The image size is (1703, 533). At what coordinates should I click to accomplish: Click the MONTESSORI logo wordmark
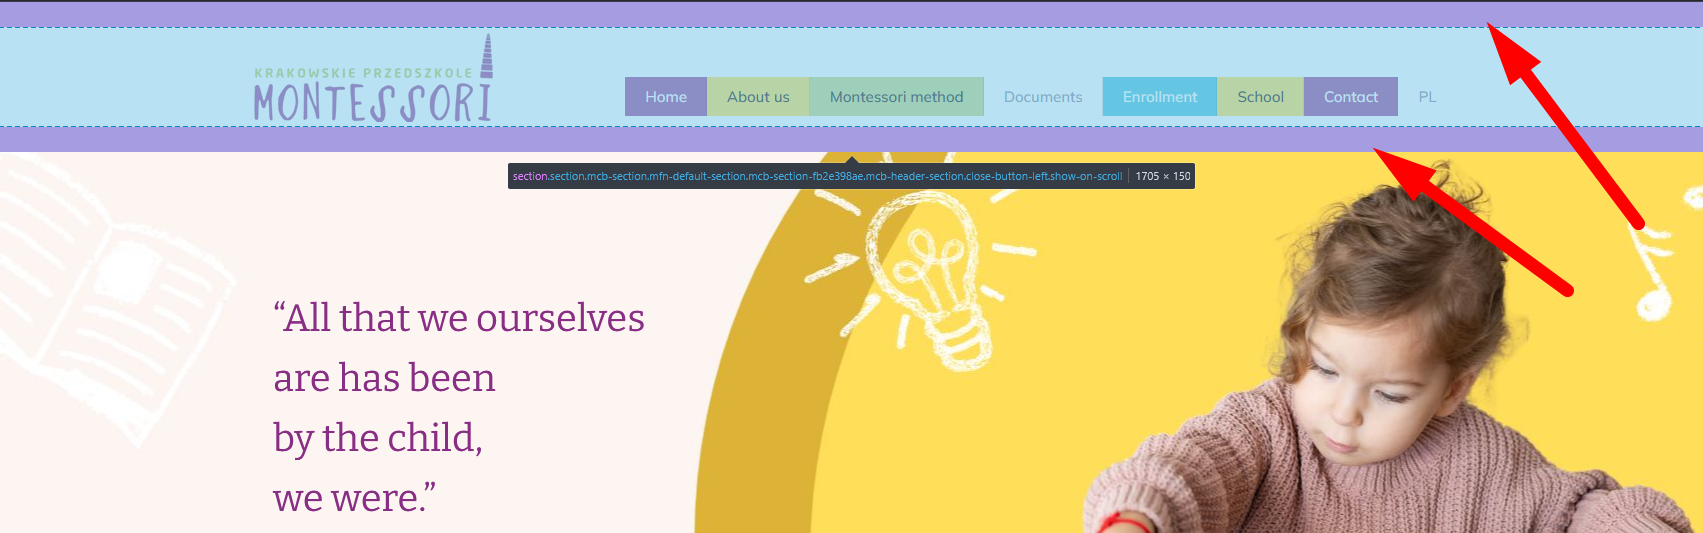coord(373,103)
